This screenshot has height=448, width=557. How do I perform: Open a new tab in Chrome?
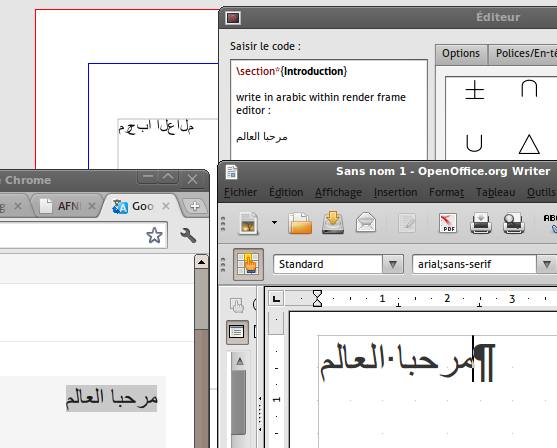point(194,206)
